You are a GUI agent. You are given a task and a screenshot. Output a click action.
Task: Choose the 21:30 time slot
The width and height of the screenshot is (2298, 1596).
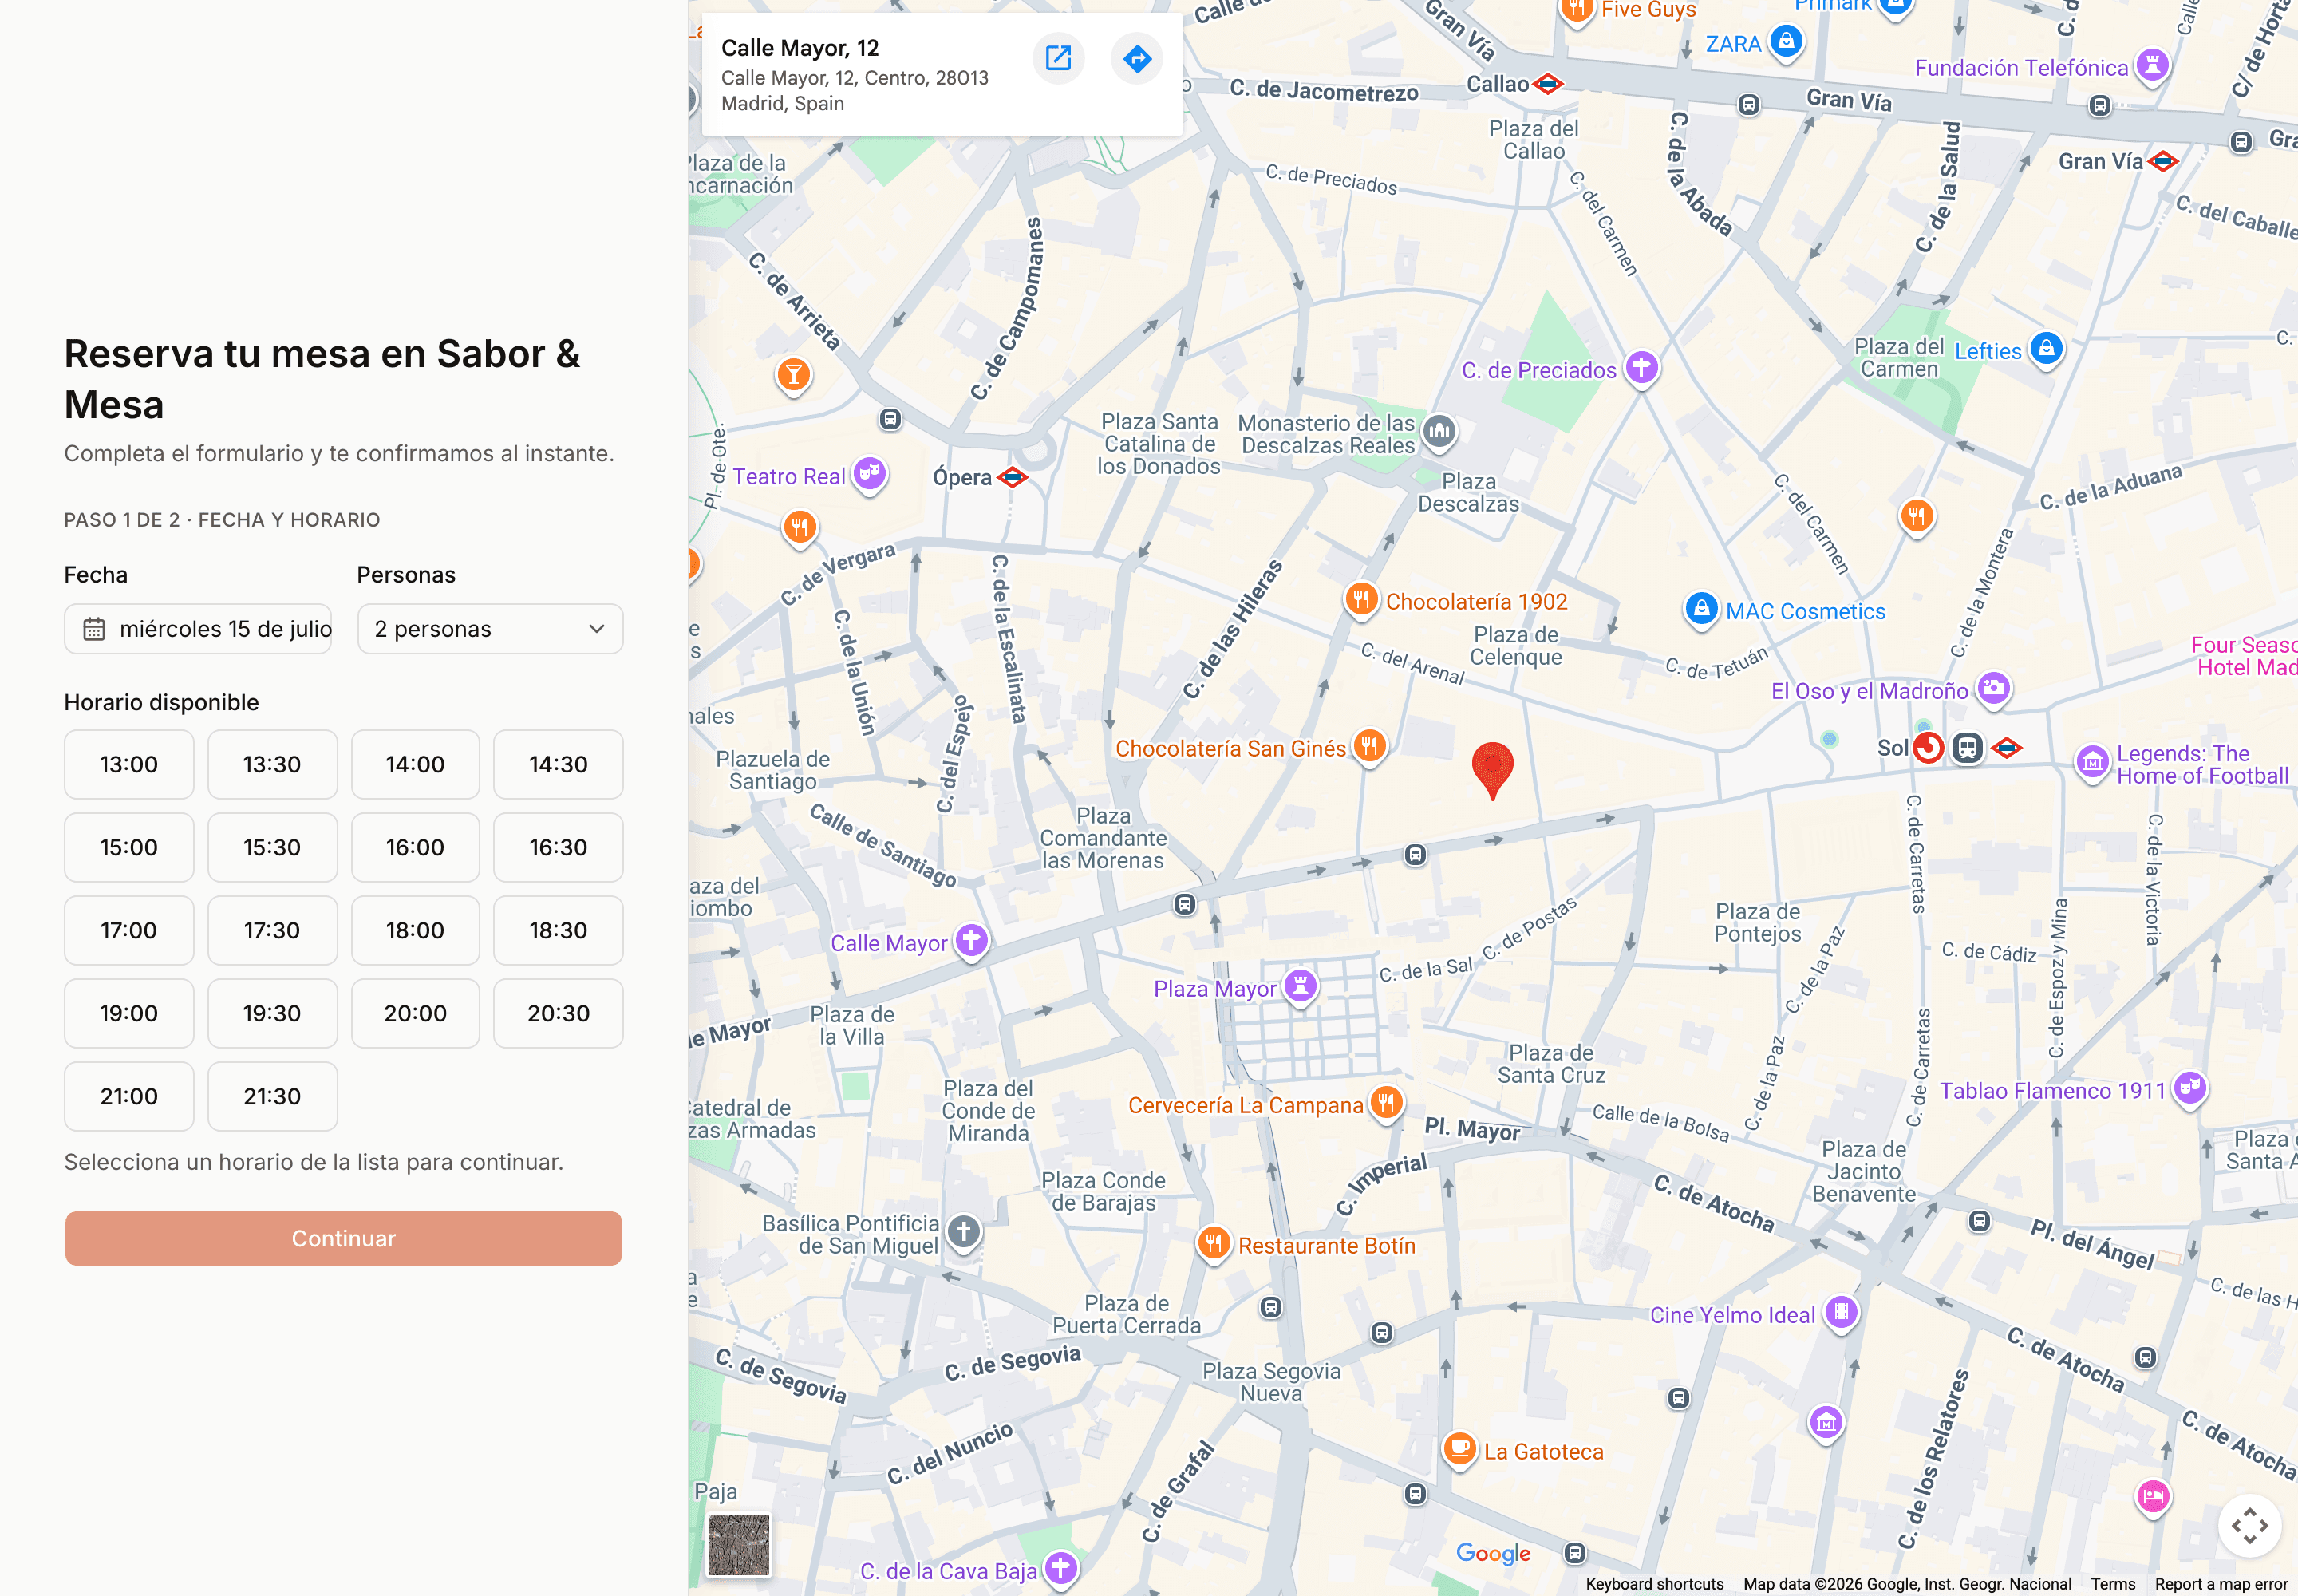click(272, 1096)
